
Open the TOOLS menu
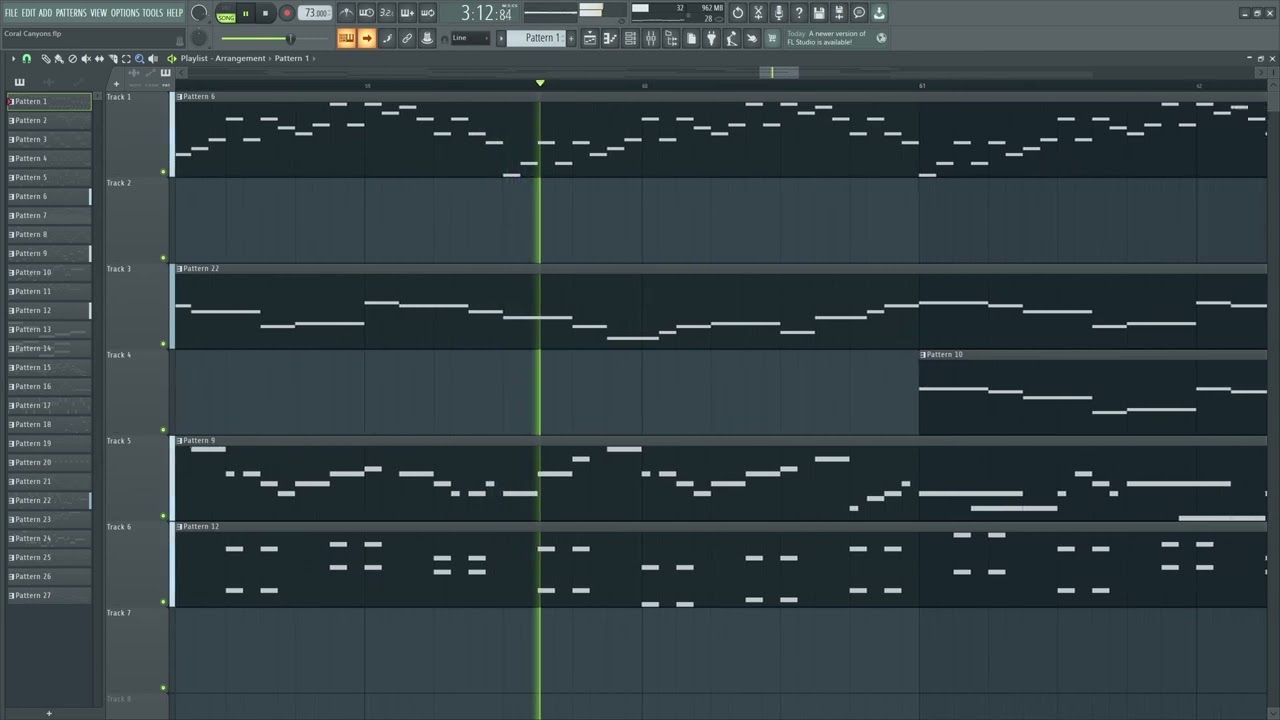point(152,13)
